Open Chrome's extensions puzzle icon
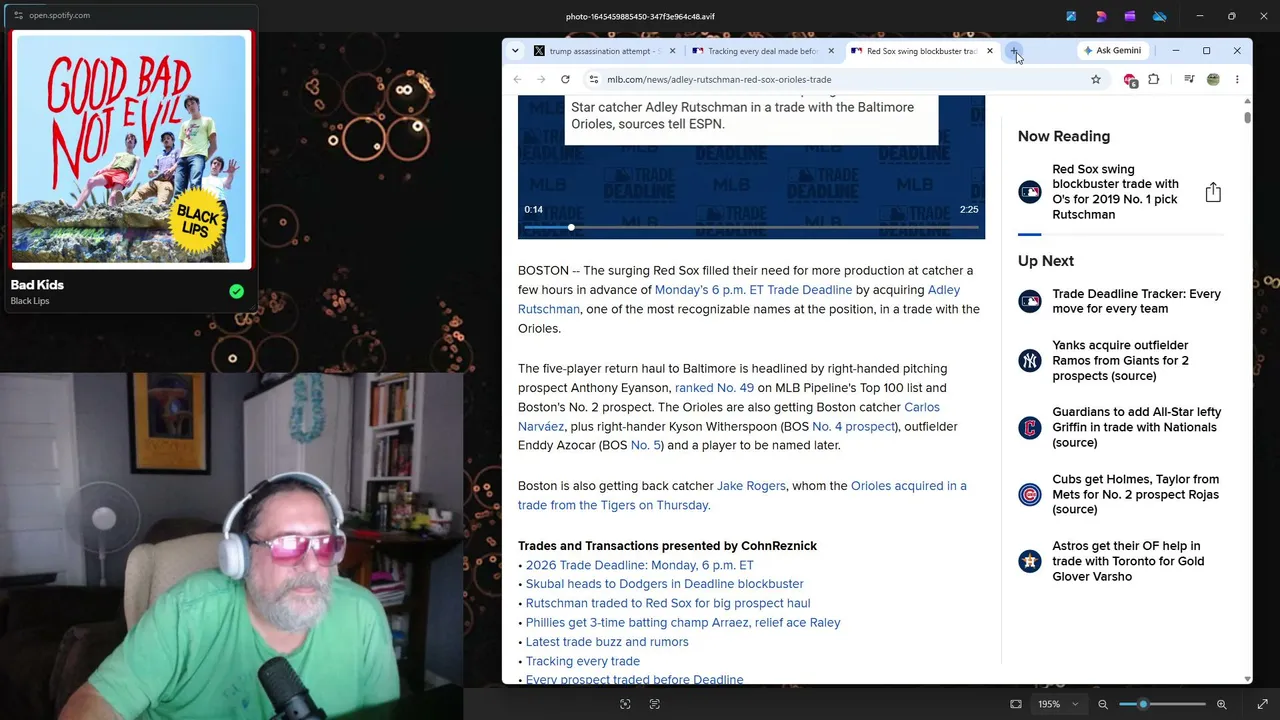This screenshot has height=720, width=1280. pyautogui.click(x=1154, y=80)
